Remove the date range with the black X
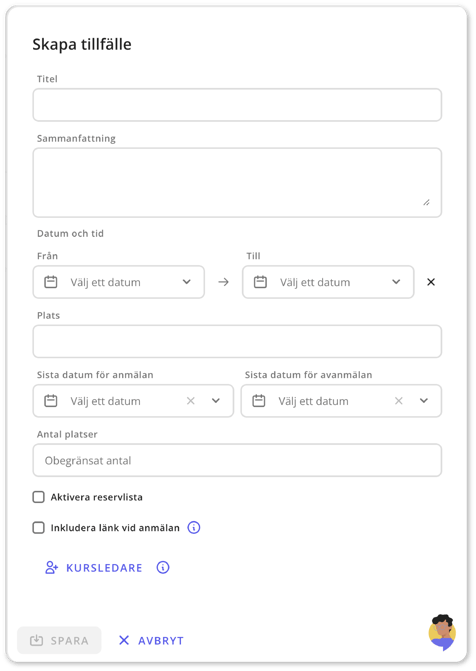476x671 pixels. click(431, 282)
